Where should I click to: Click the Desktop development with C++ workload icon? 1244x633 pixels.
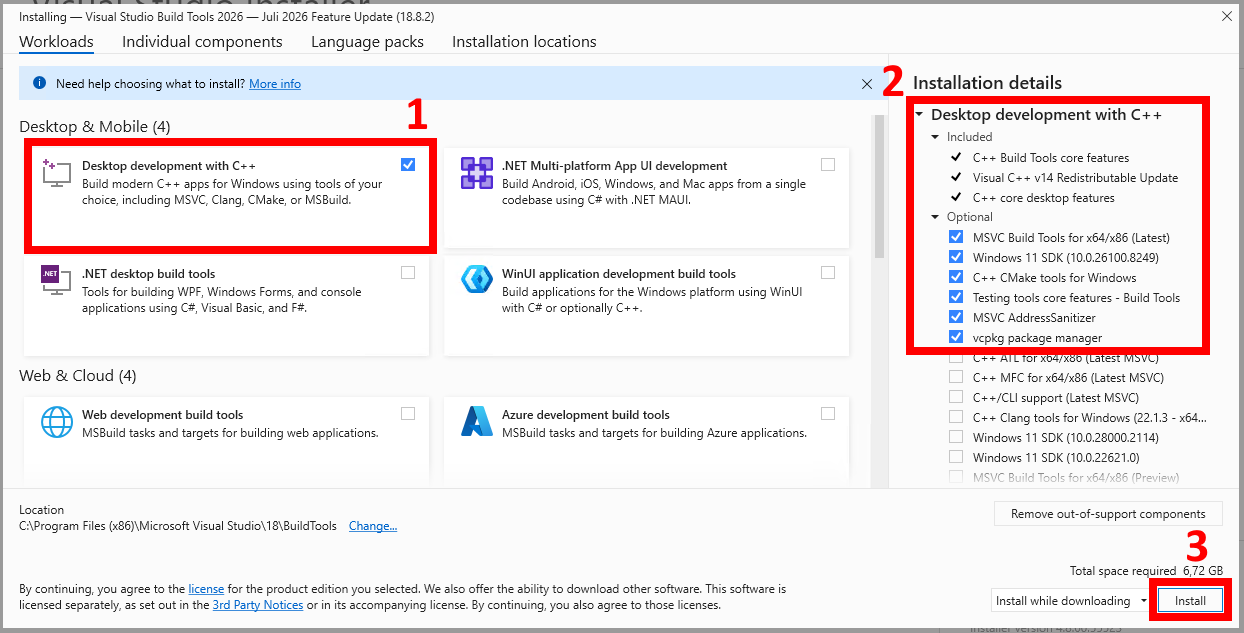(56, 172)
